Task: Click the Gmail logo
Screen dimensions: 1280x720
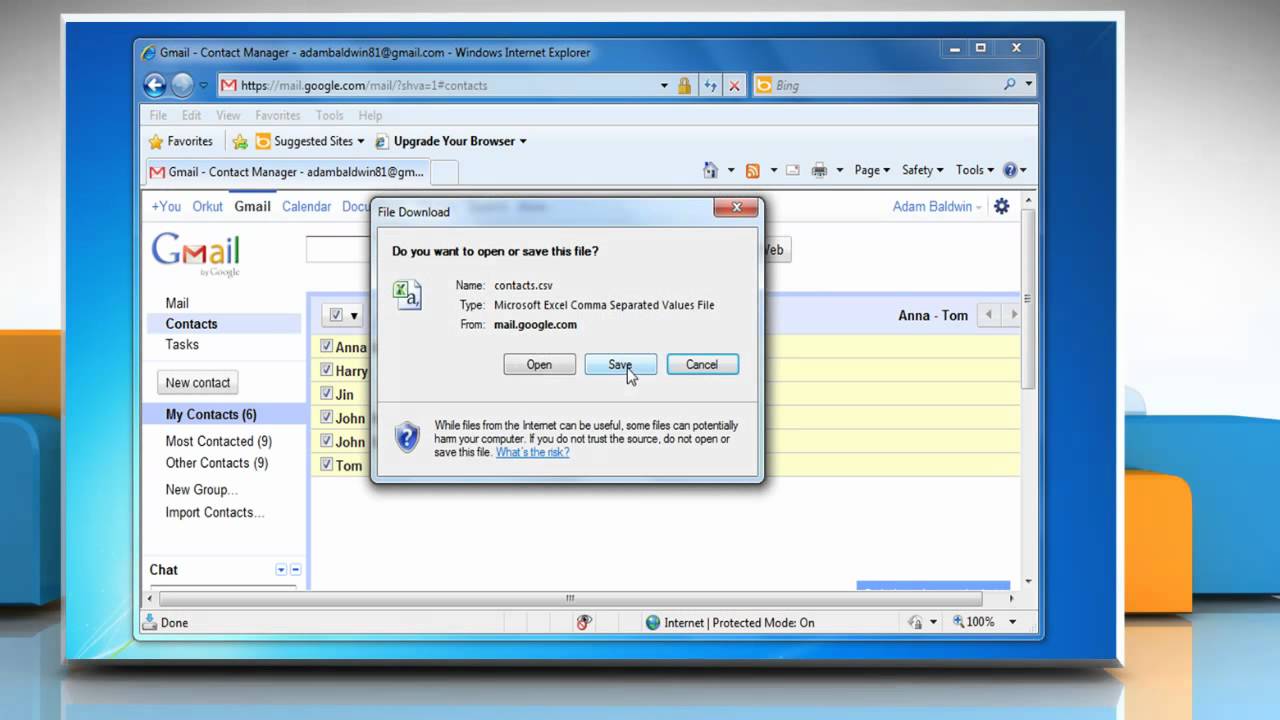Action: pos(196,253)
